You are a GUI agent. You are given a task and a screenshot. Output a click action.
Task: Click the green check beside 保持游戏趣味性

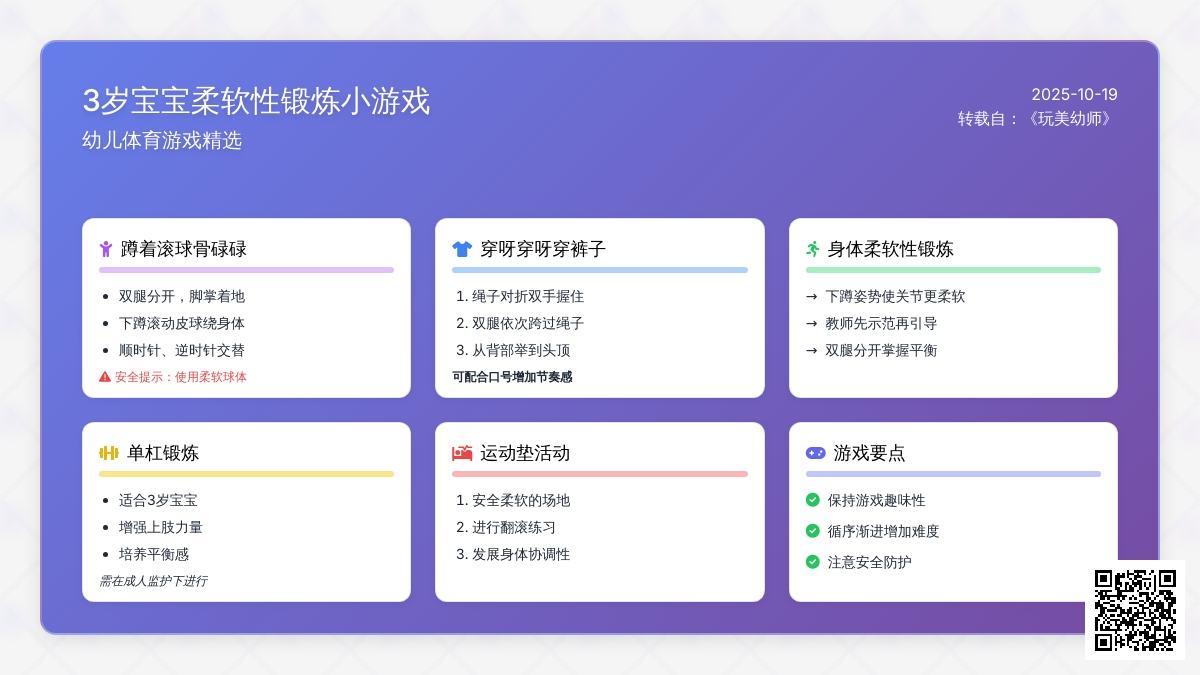(x=813, y=500)
